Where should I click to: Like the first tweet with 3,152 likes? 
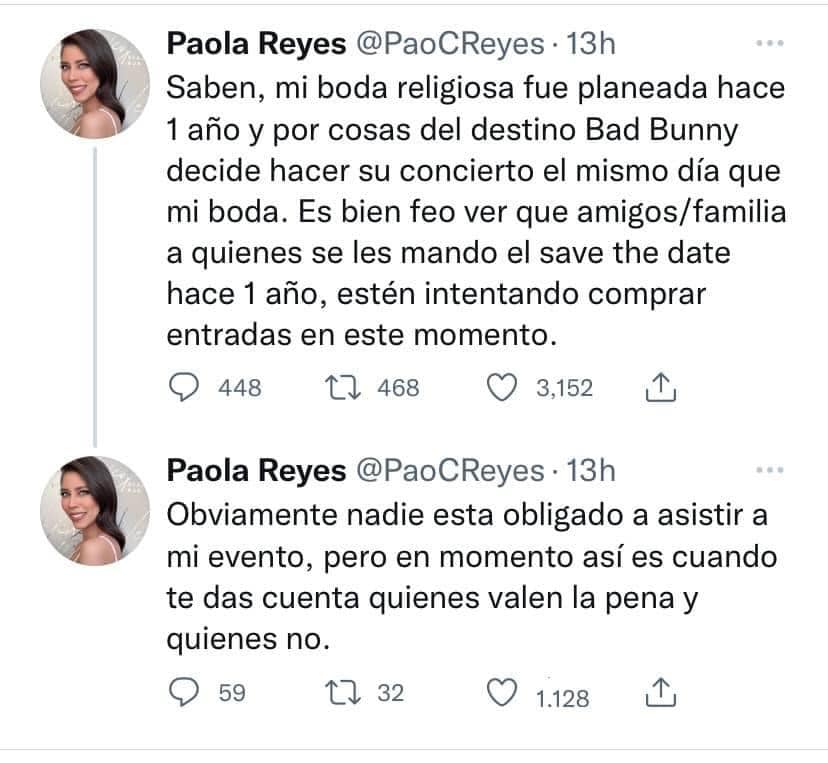pyautogui.click(x=501, y=387)
